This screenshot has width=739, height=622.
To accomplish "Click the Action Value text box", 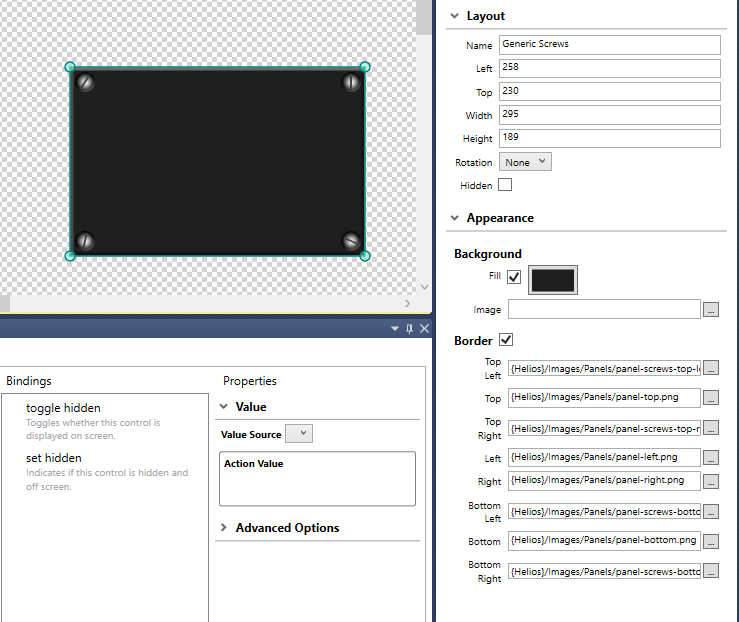I will tap(317, 479).
